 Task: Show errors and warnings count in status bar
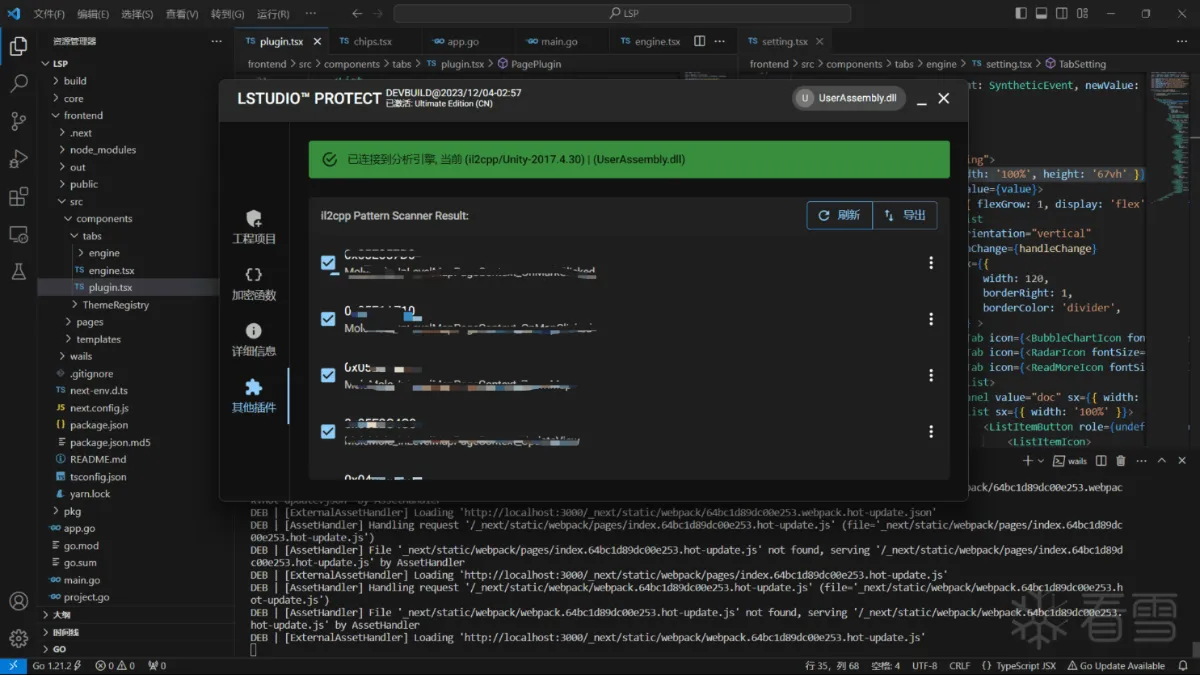pos(115,666)
